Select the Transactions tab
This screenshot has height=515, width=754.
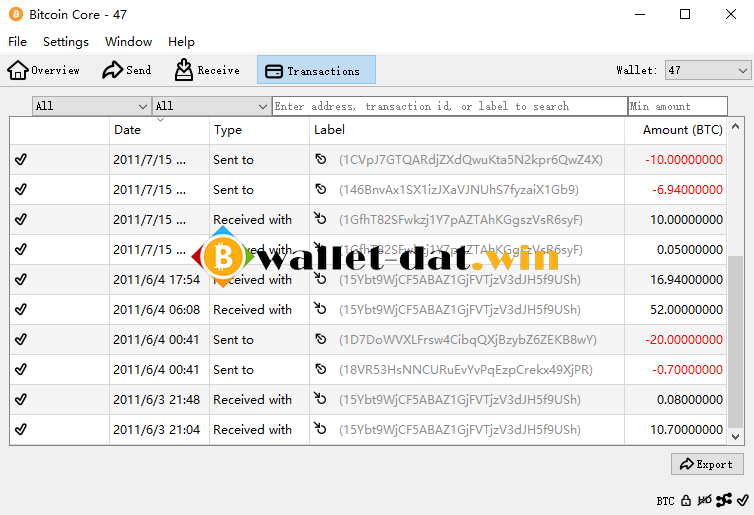coord(316,70)
